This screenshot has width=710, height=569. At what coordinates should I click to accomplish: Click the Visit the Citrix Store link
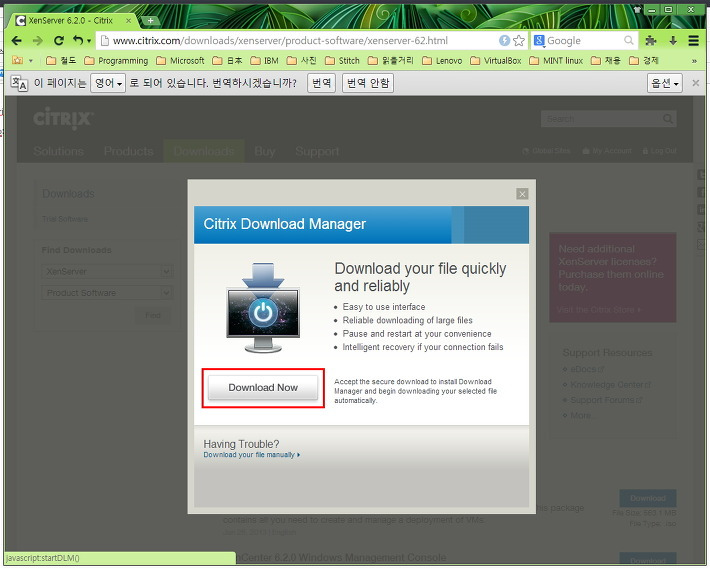[599, 310]
